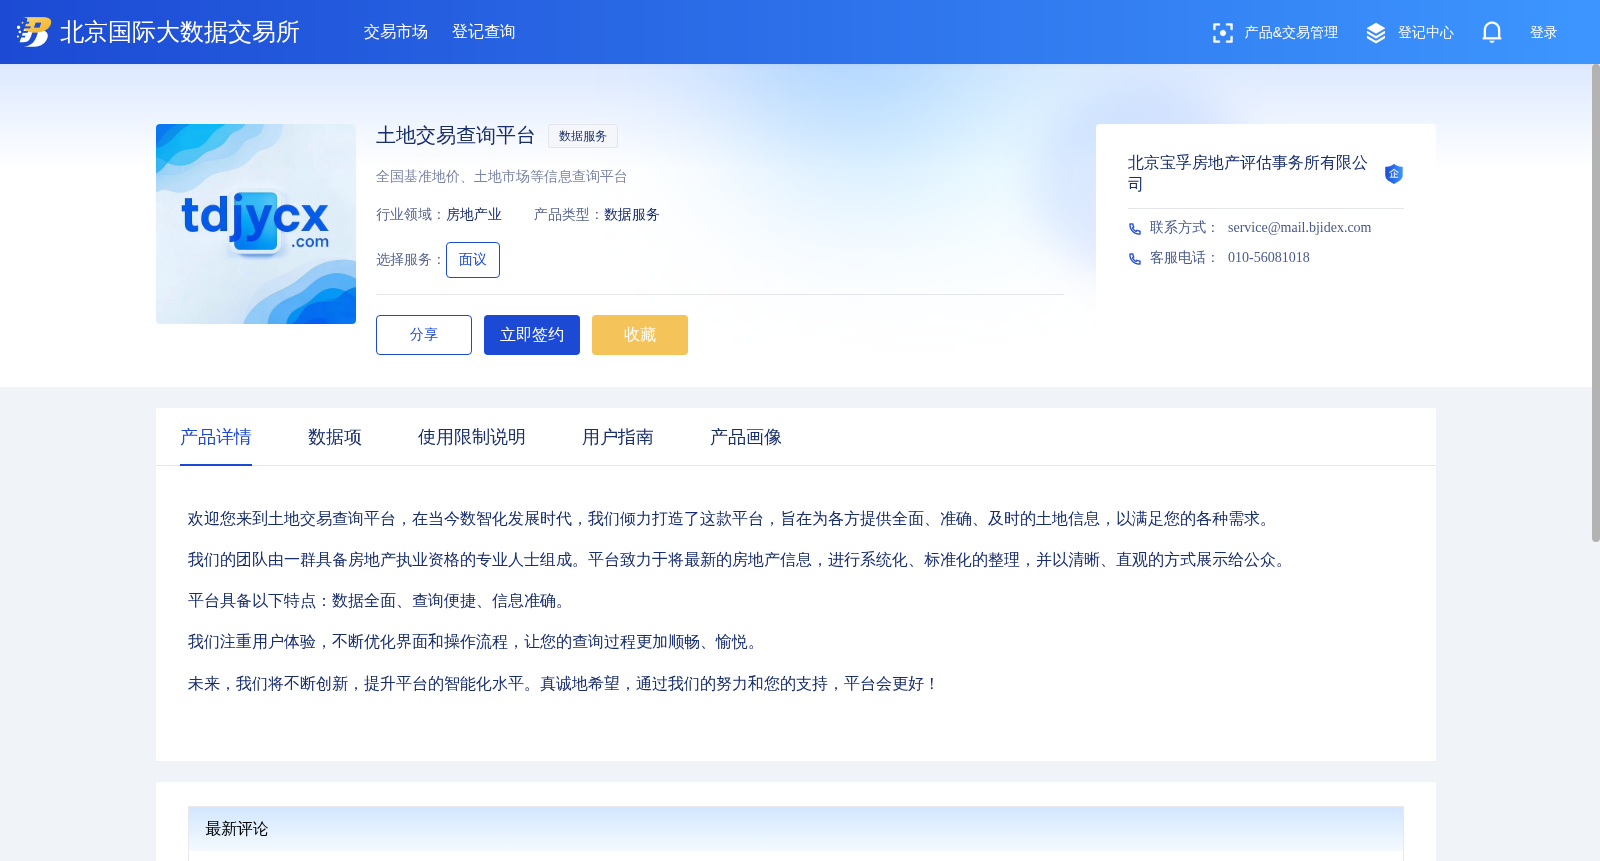The height and width of the screenshot is (861, 1600).
Task: Click the 土地交易查询平台 product title
Action: [456, 136]
